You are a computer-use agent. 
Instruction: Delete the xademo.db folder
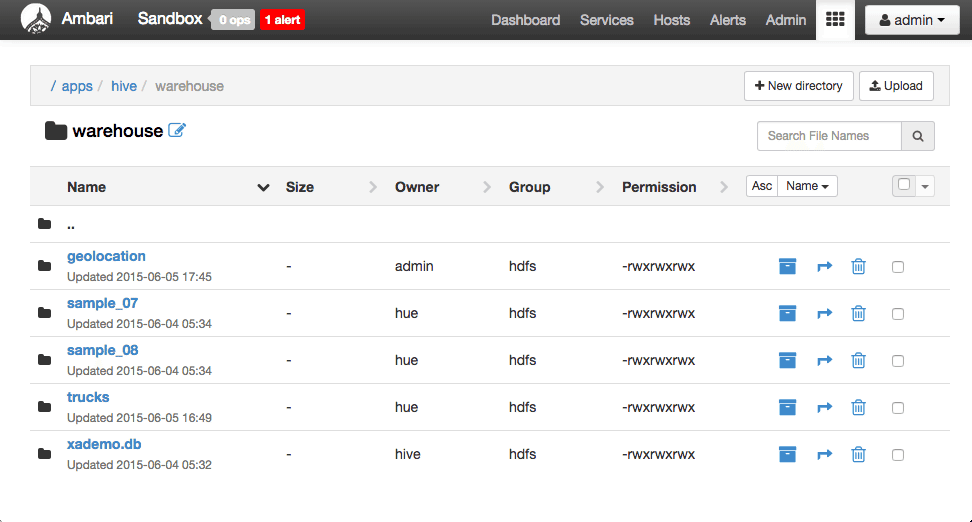pos(859,454)
